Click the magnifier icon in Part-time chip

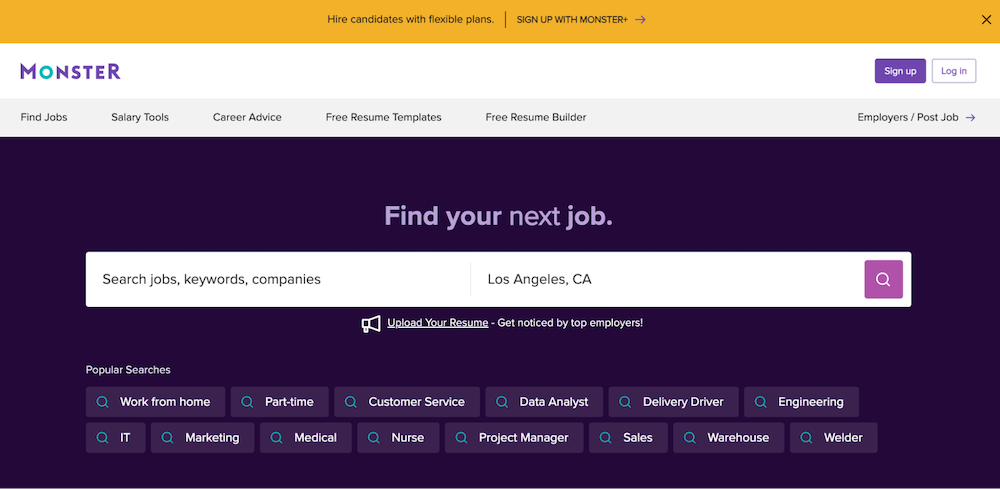247,402
